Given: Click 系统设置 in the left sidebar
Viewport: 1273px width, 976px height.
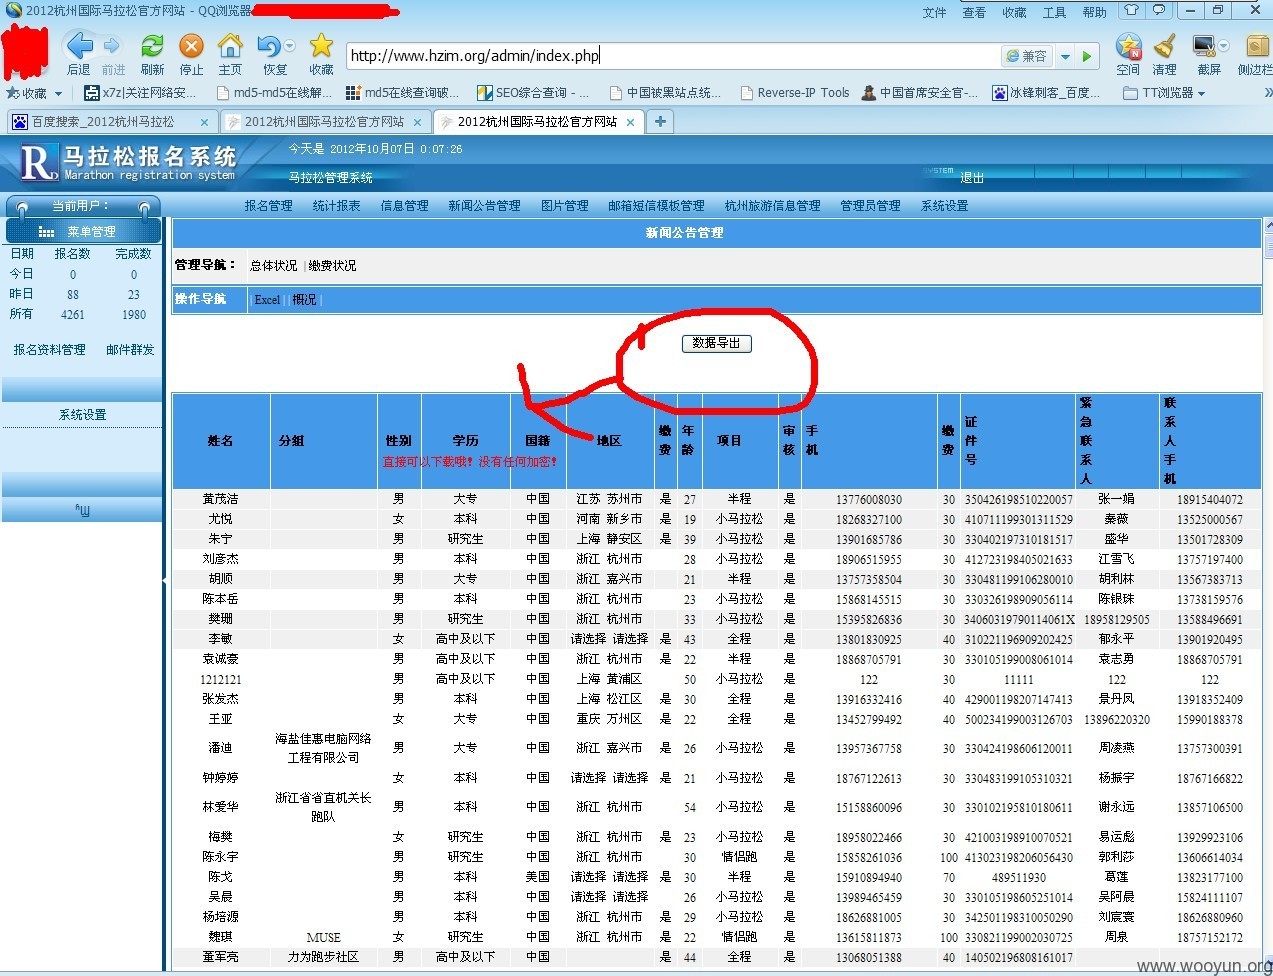Looking at the screenshot, I should tap(82, 414).
